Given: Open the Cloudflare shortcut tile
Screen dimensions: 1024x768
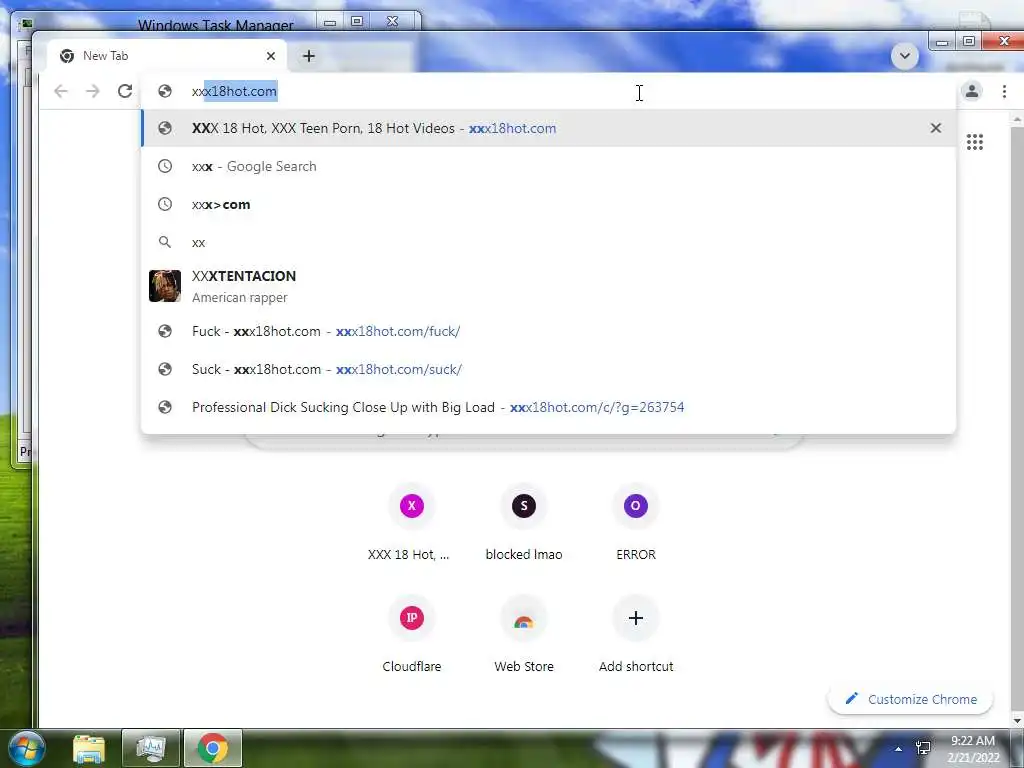Looking at the screenshot, I should pos(411,635).
